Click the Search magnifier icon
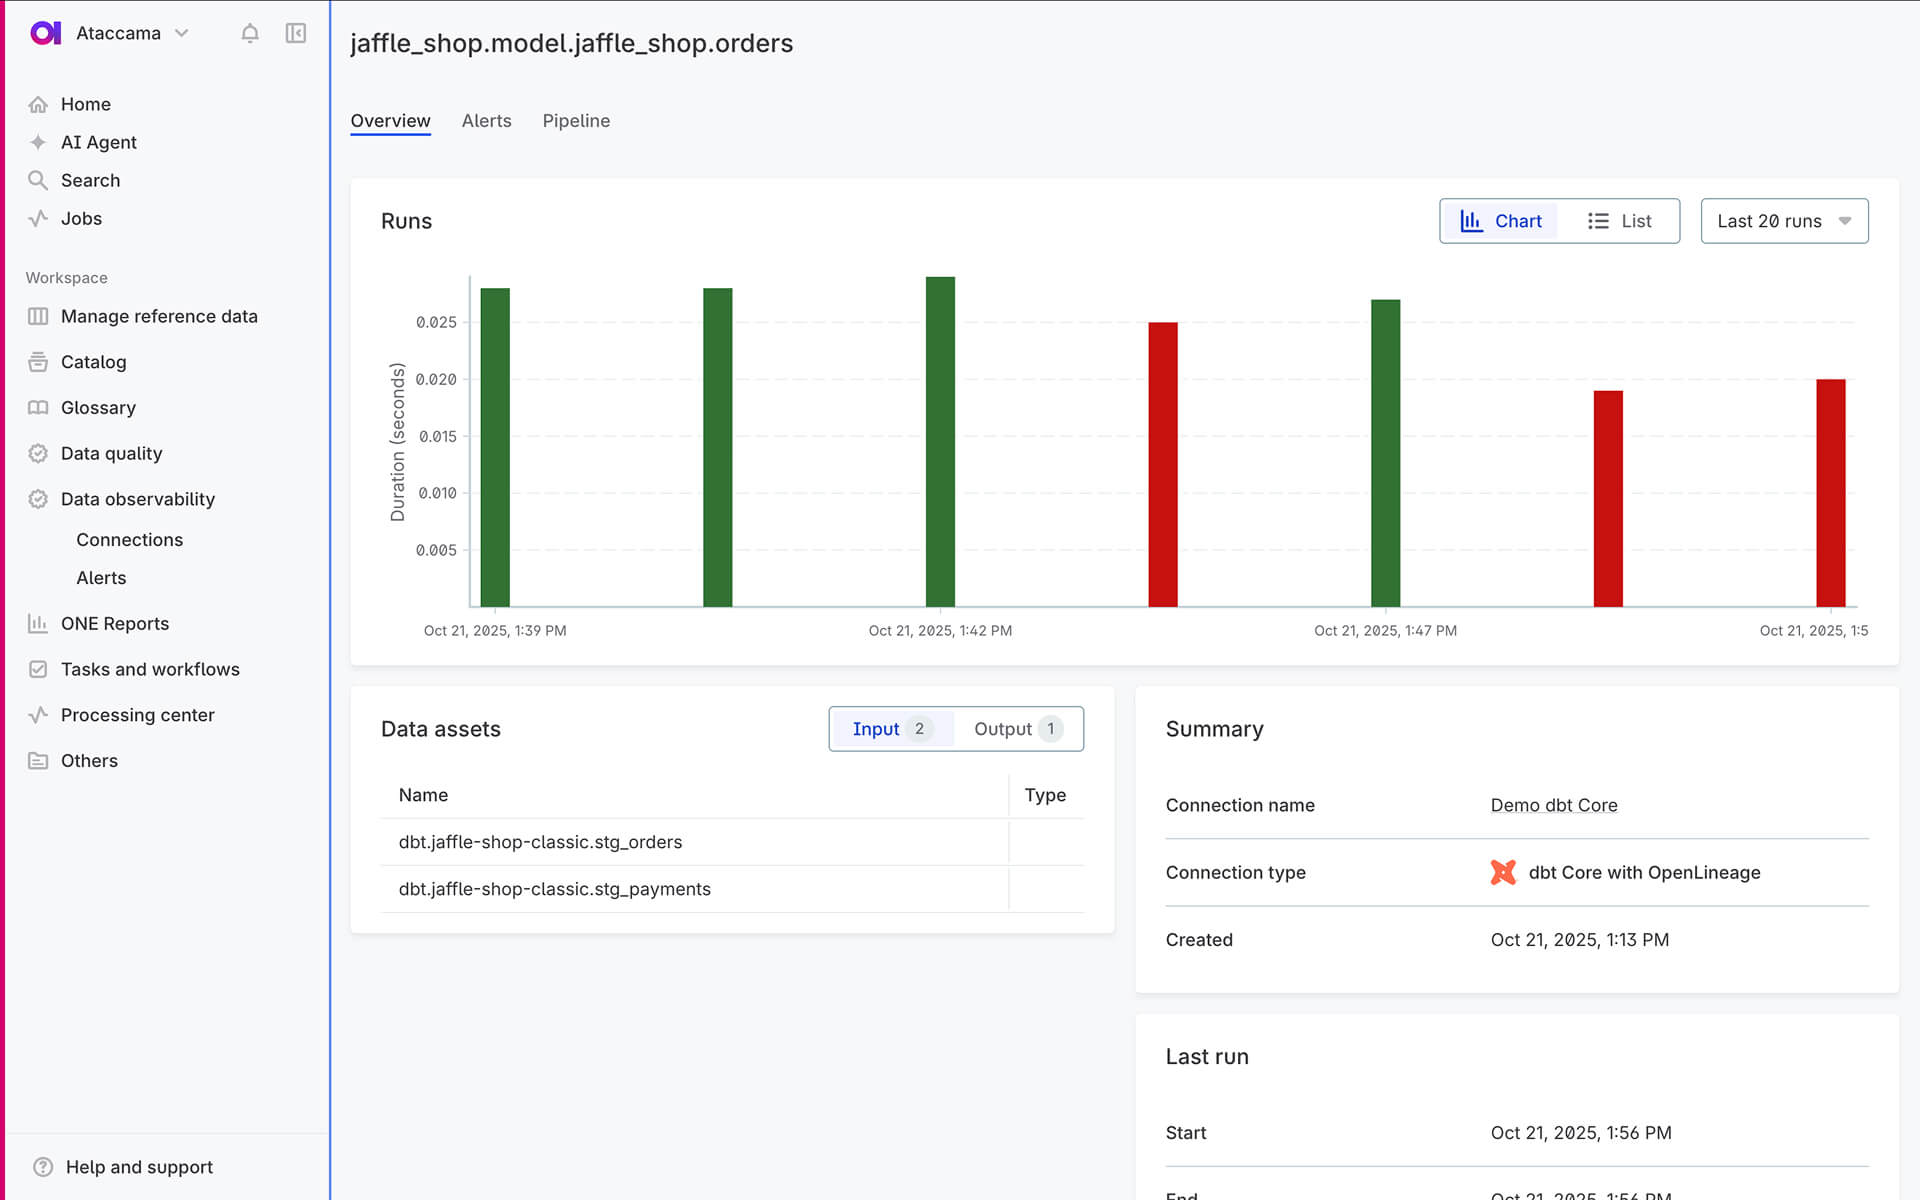The width and height of the screenshot is (1920, 1200). (x=38, y=180)
